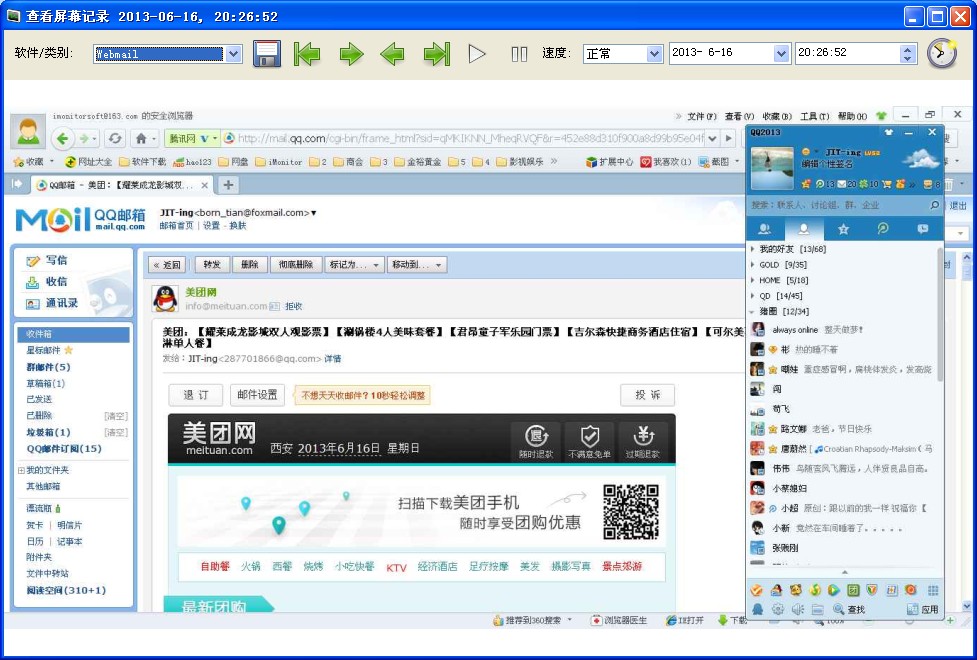Click the KTV category link

coord(396,567)
